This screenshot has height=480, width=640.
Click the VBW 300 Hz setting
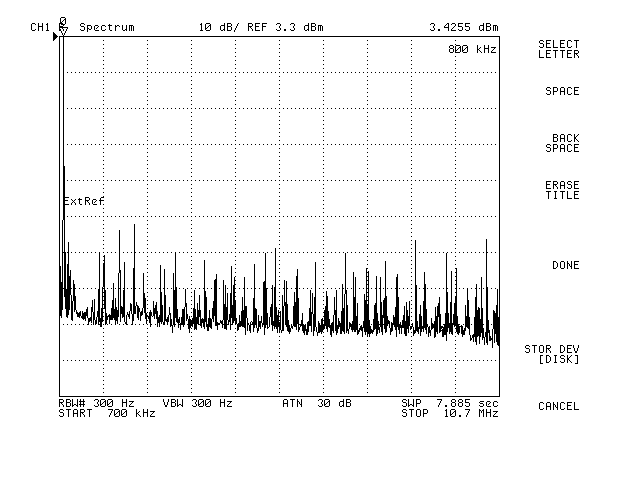[197, 403]
